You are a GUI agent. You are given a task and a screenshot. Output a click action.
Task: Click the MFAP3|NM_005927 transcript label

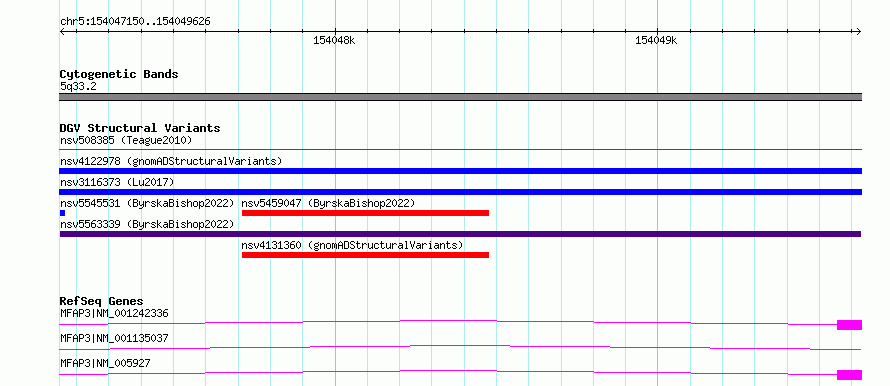(x=105, y=363)
